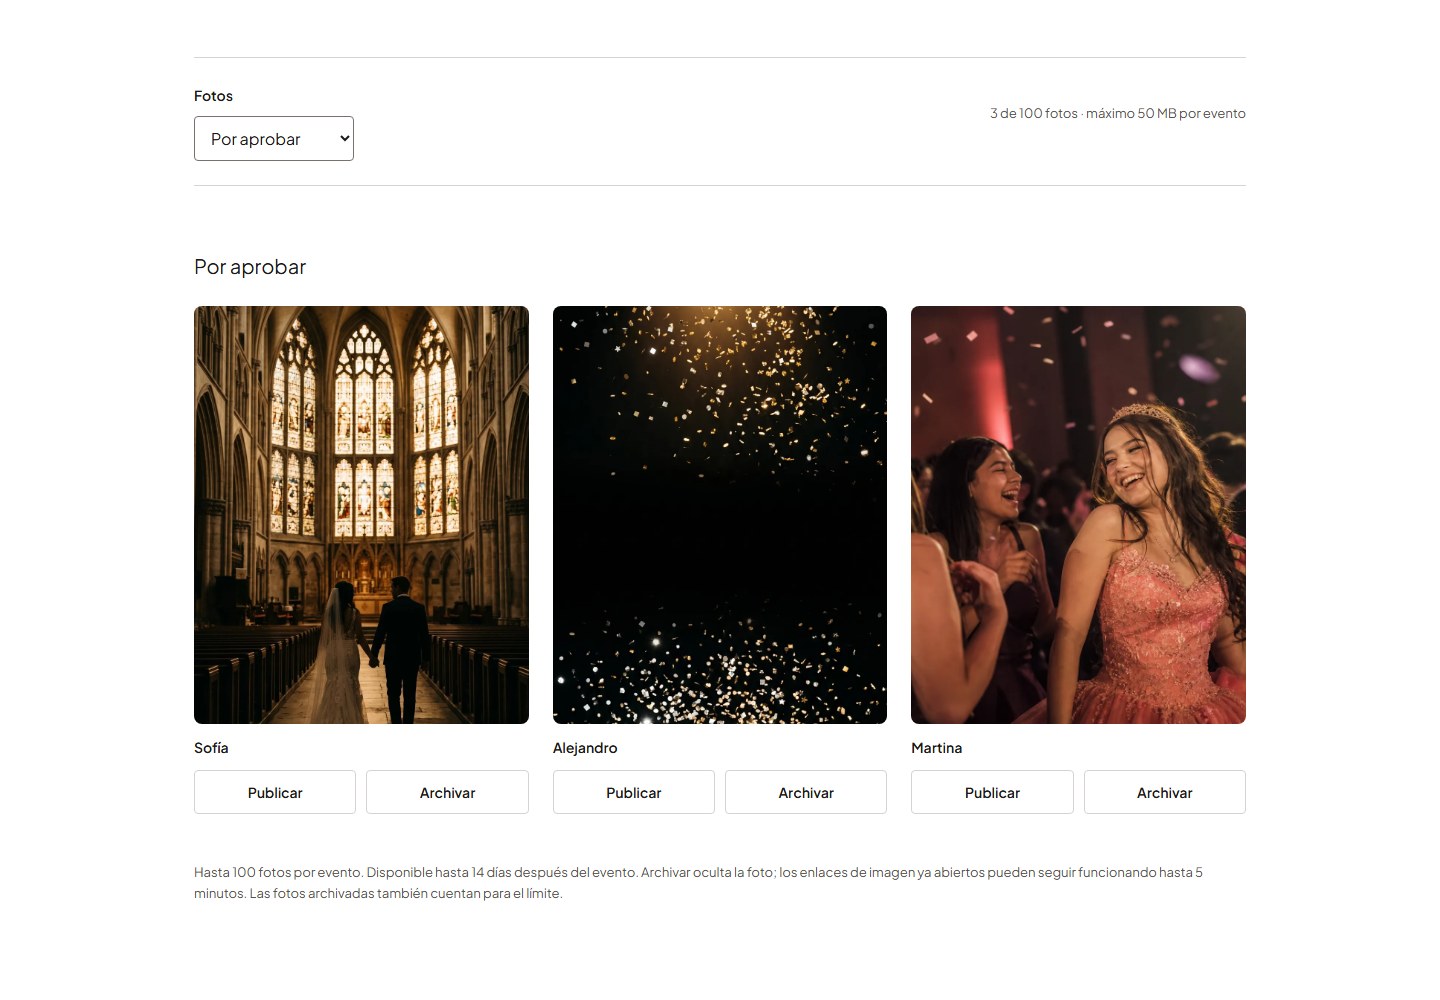1440x1000 pixels.
Task: Open Sofía's church wedding photo thumbnail
Action: pos(361,515)
